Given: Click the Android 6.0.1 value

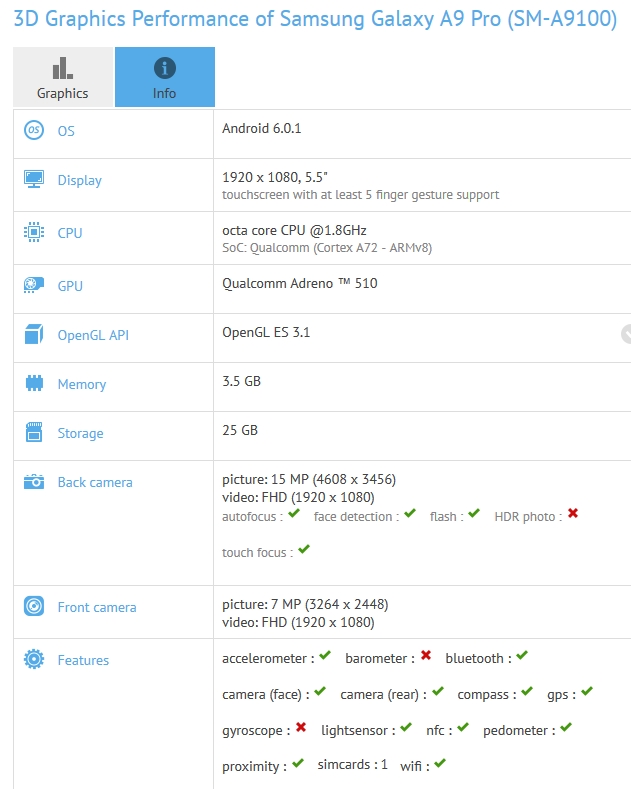Looking at the screenshot, I should click(x=262, y=128).
